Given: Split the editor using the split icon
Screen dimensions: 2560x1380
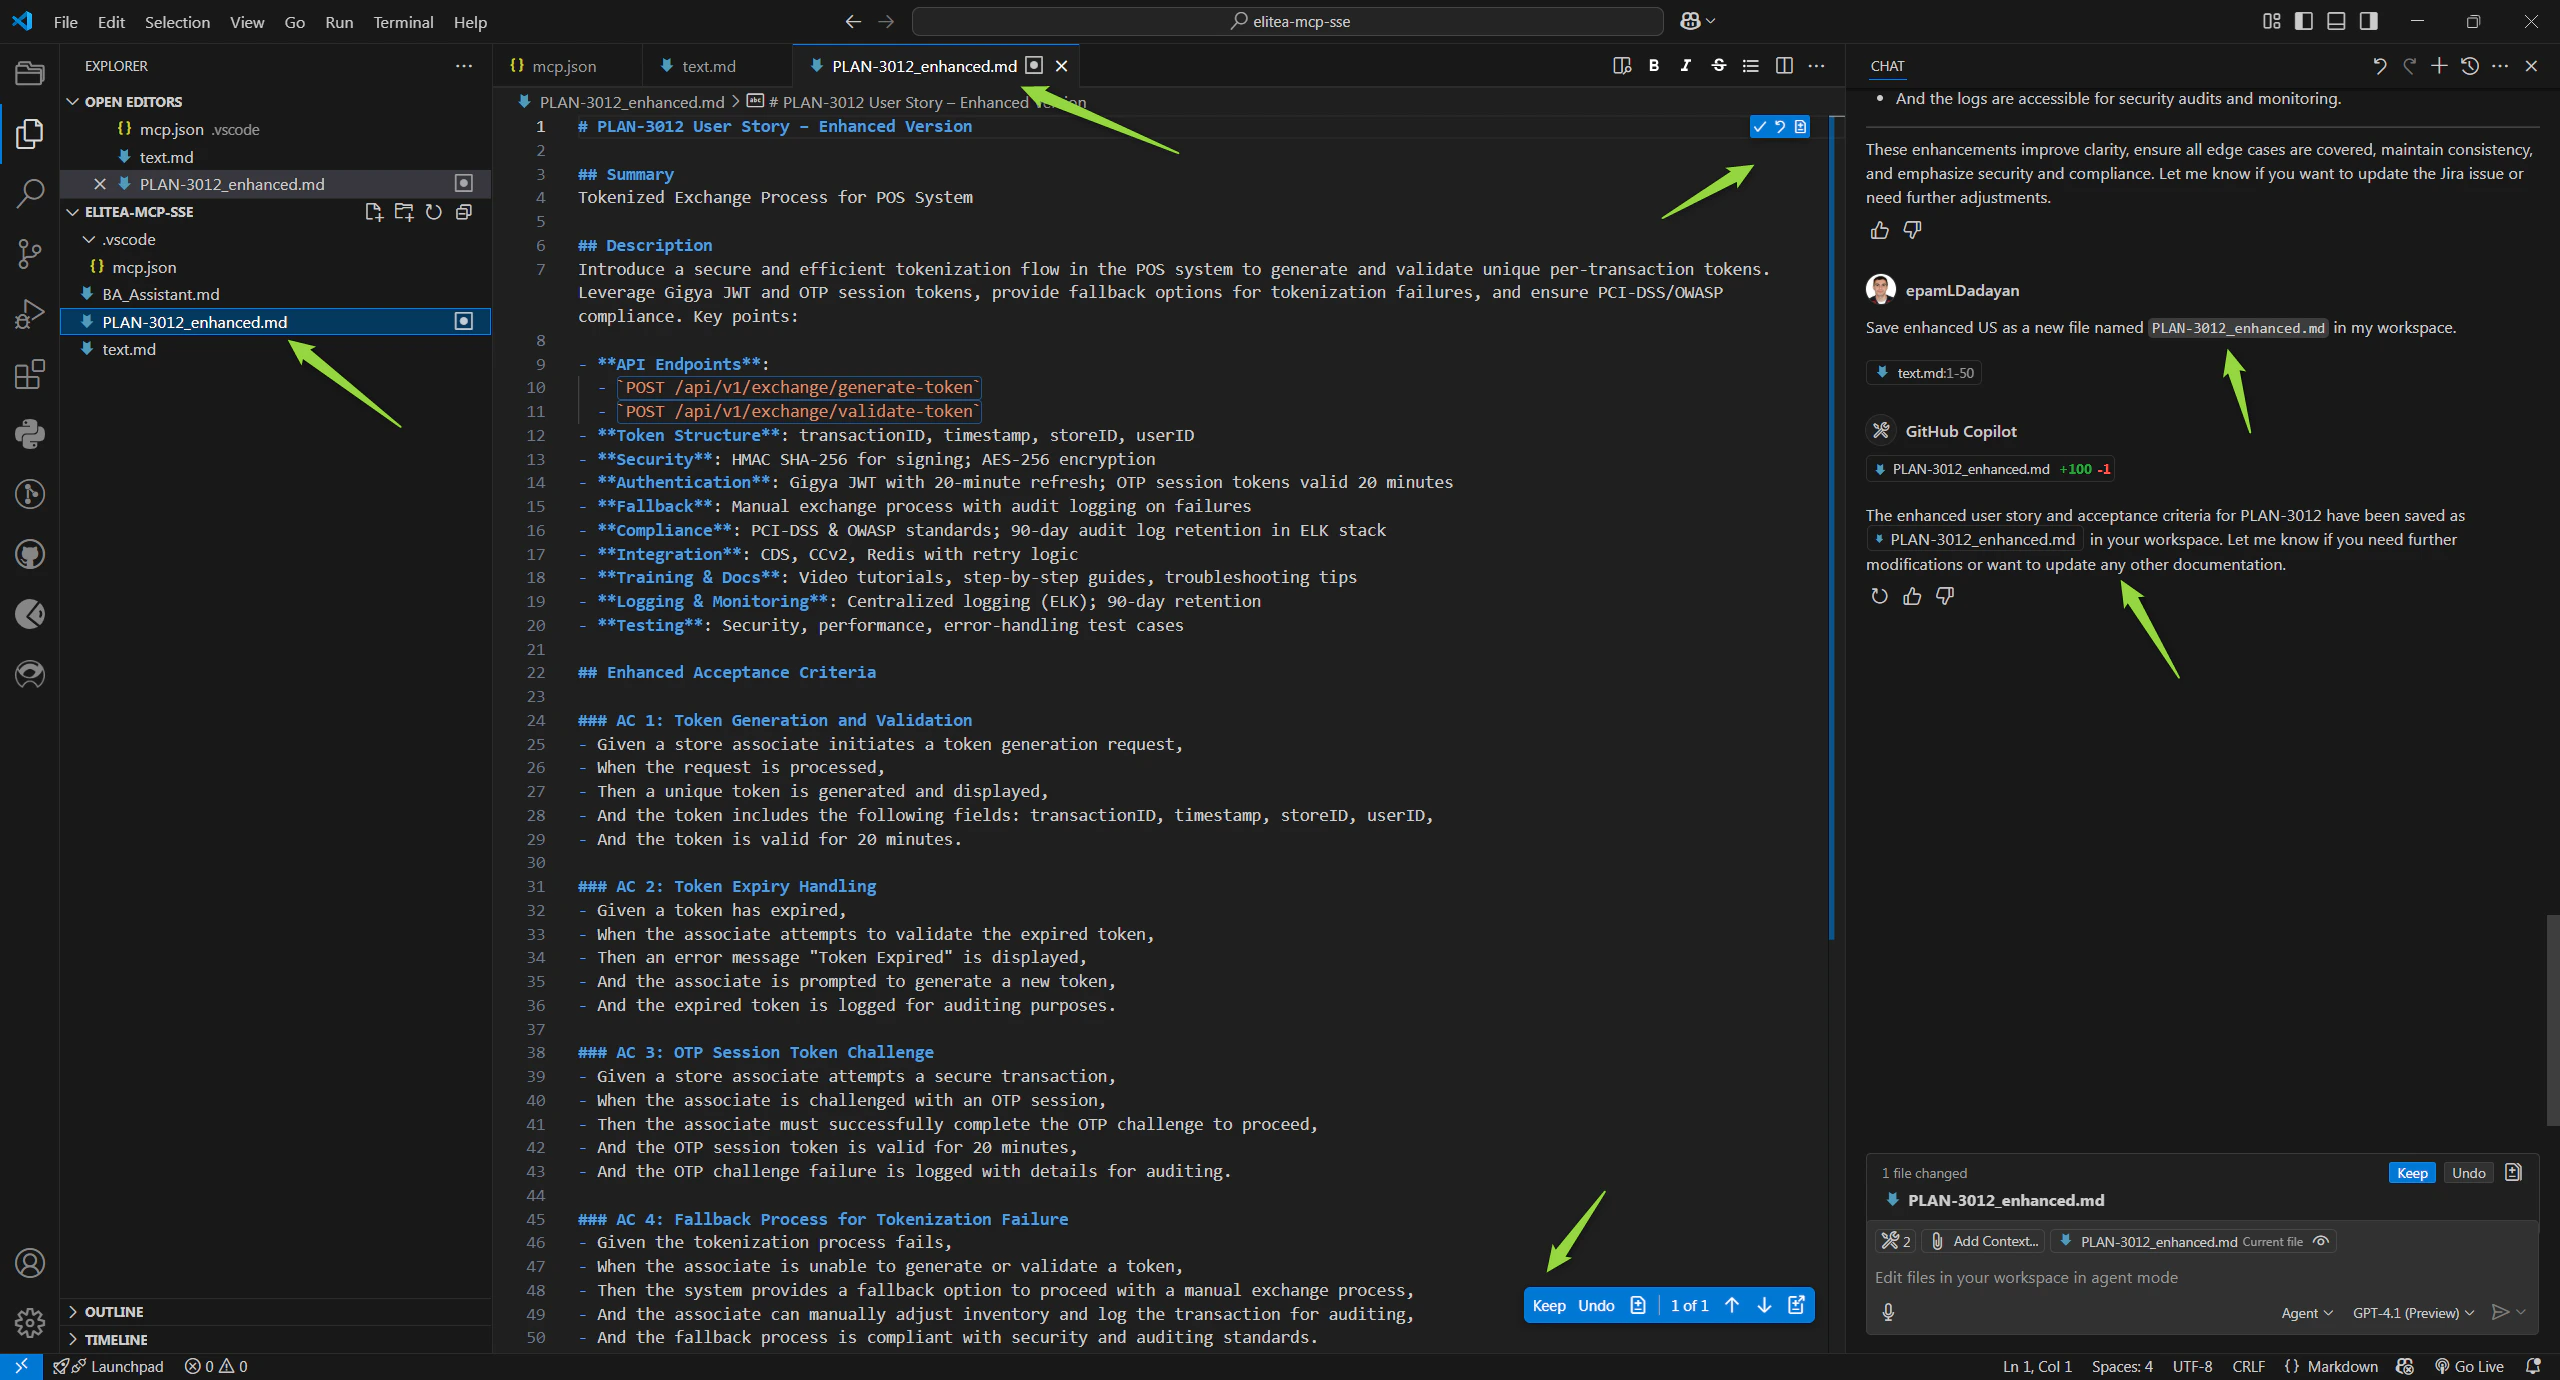Looking at the screenshot, I should pos(1785,66).
